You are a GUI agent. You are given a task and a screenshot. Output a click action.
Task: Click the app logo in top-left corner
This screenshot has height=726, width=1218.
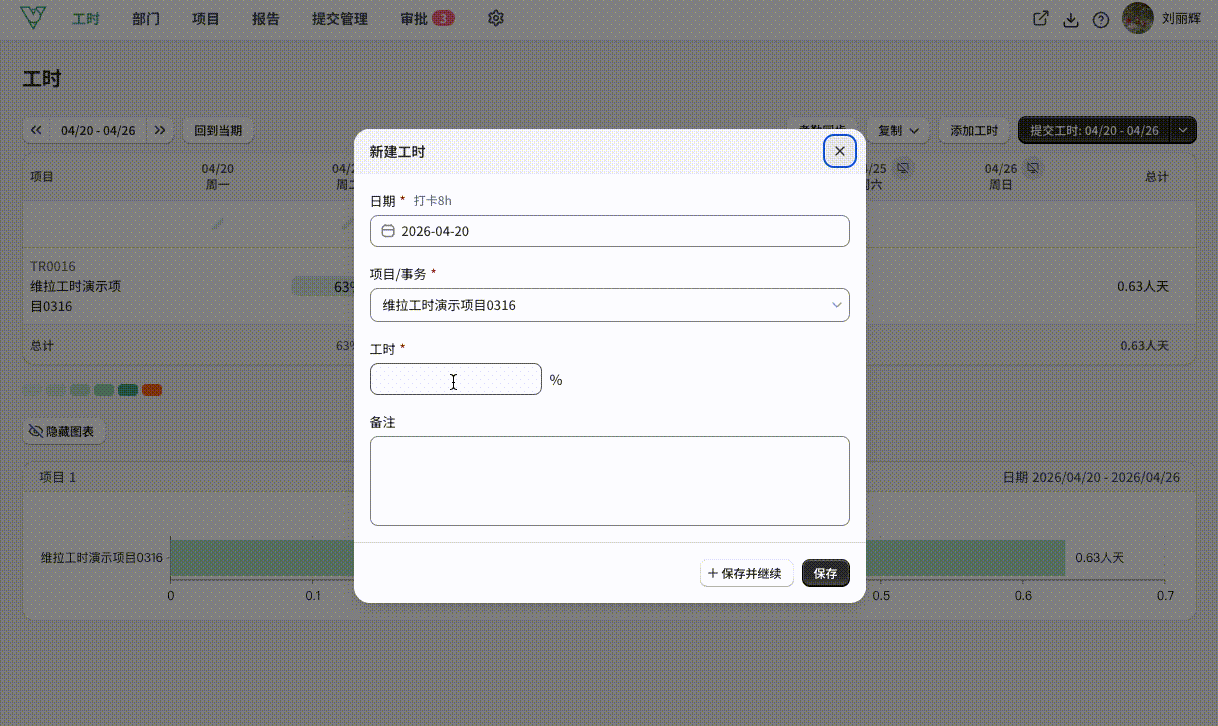pos(33,18)
